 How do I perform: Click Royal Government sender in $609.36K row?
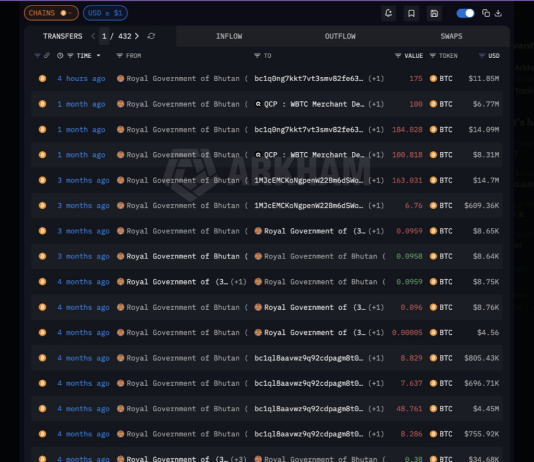click(183, 206)
